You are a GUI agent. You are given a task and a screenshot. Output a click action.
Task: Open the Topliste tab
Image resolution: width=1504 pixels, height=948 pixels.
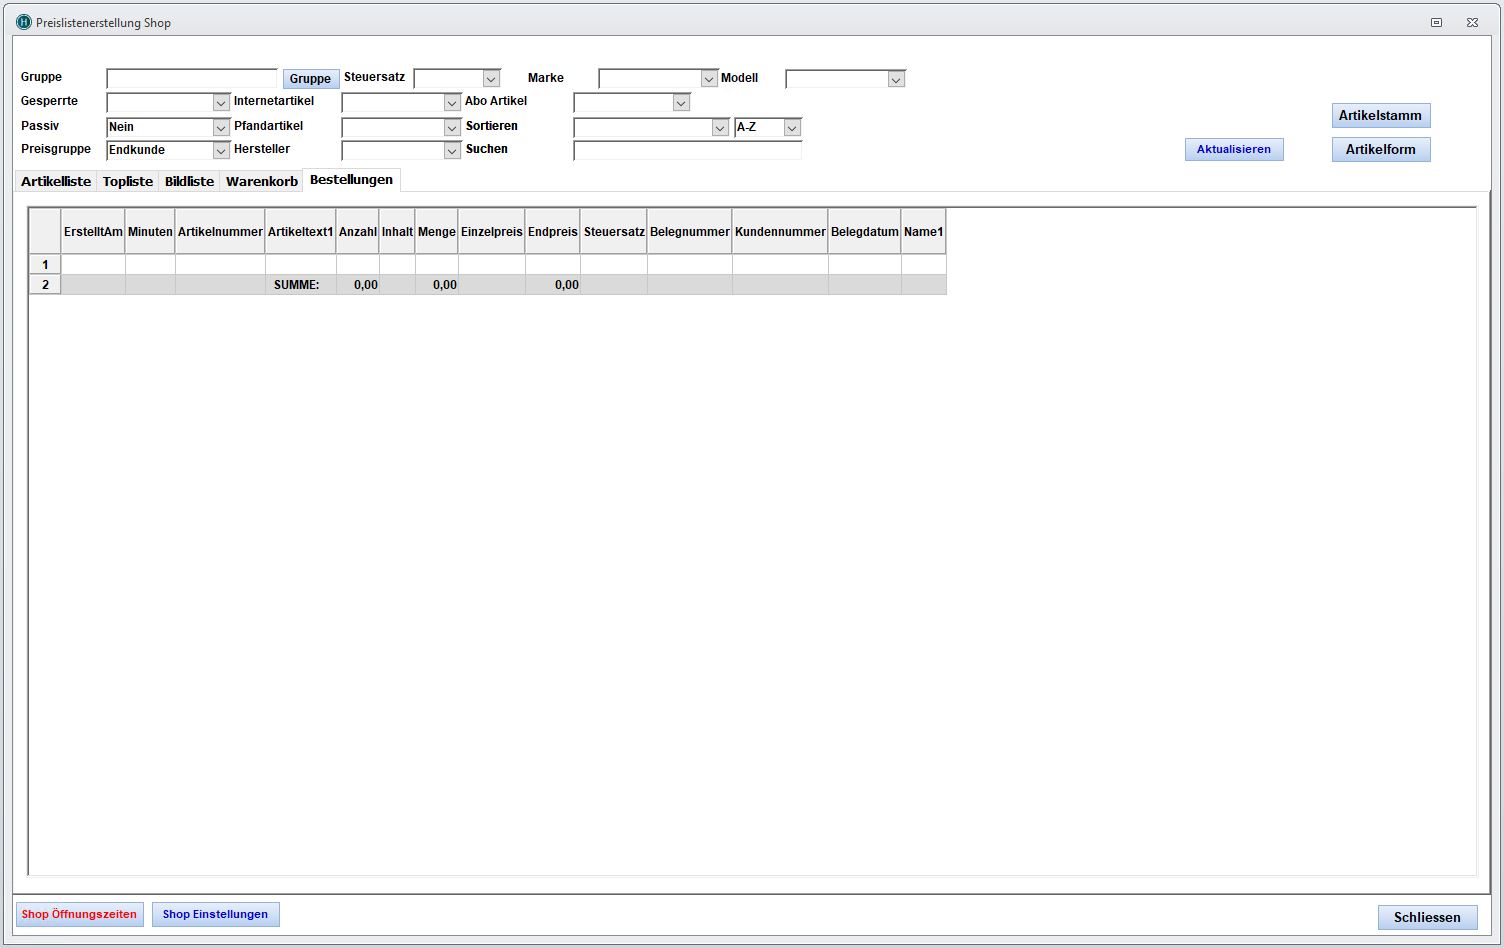(128, 181)
